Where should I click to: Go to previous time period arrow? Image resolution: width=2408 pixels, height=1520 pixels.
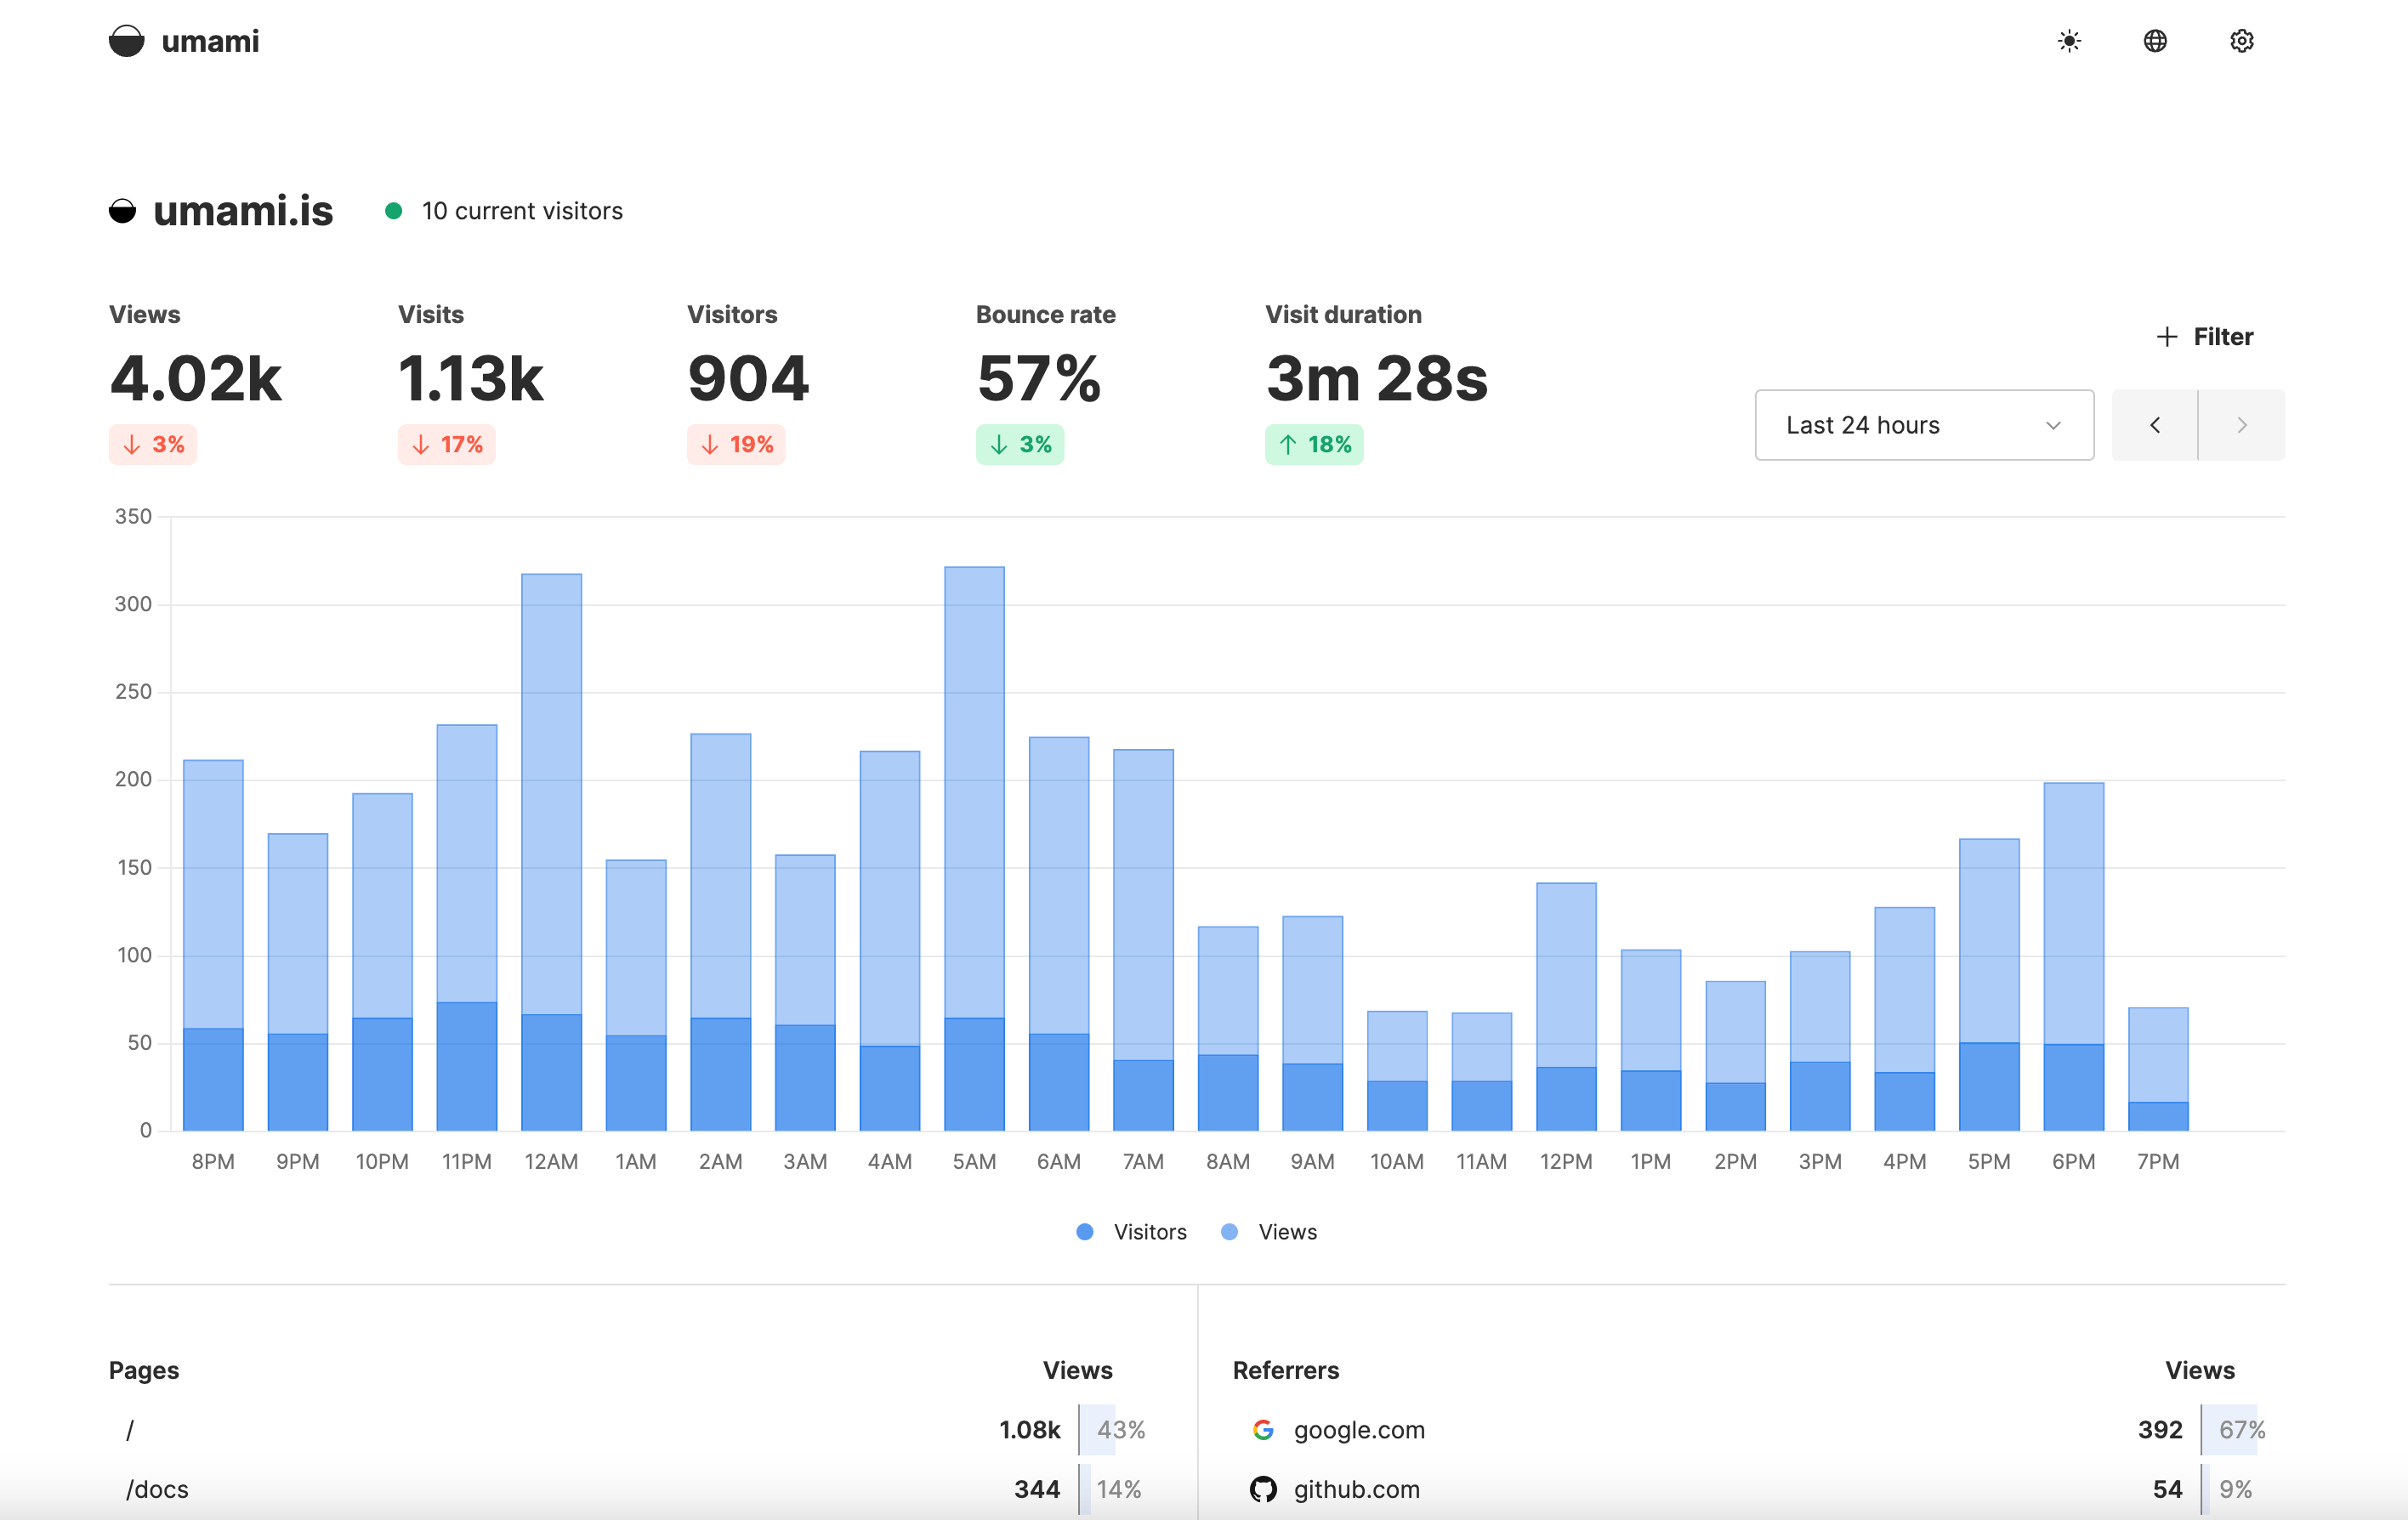click(2155, 425)
